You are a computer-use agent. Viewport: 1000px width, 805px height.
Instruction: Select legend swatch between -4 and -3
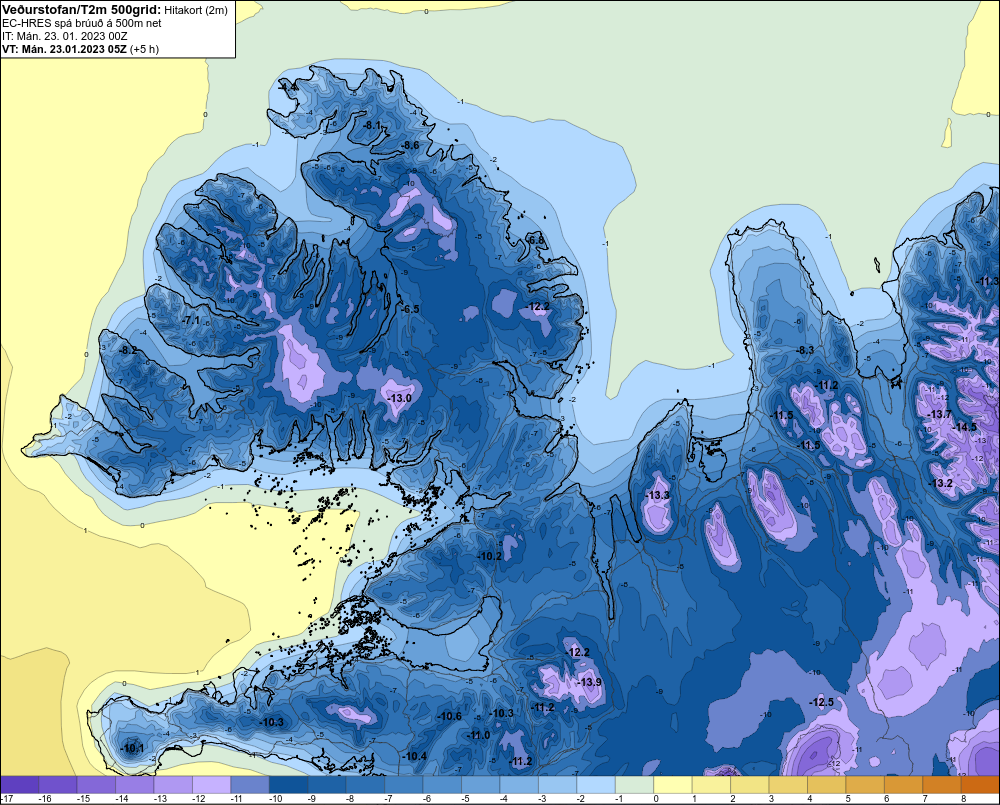click(519, 785)
